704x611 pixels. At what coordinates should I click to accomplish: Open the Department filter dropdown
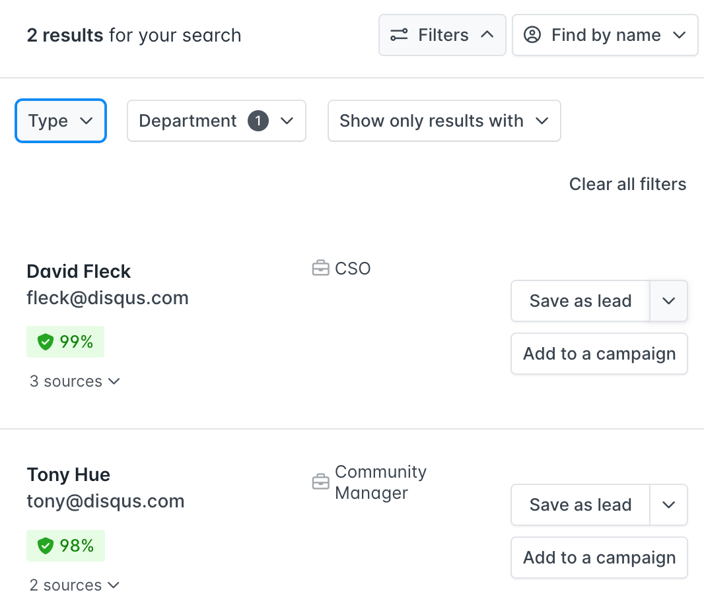tap(216, 121)
